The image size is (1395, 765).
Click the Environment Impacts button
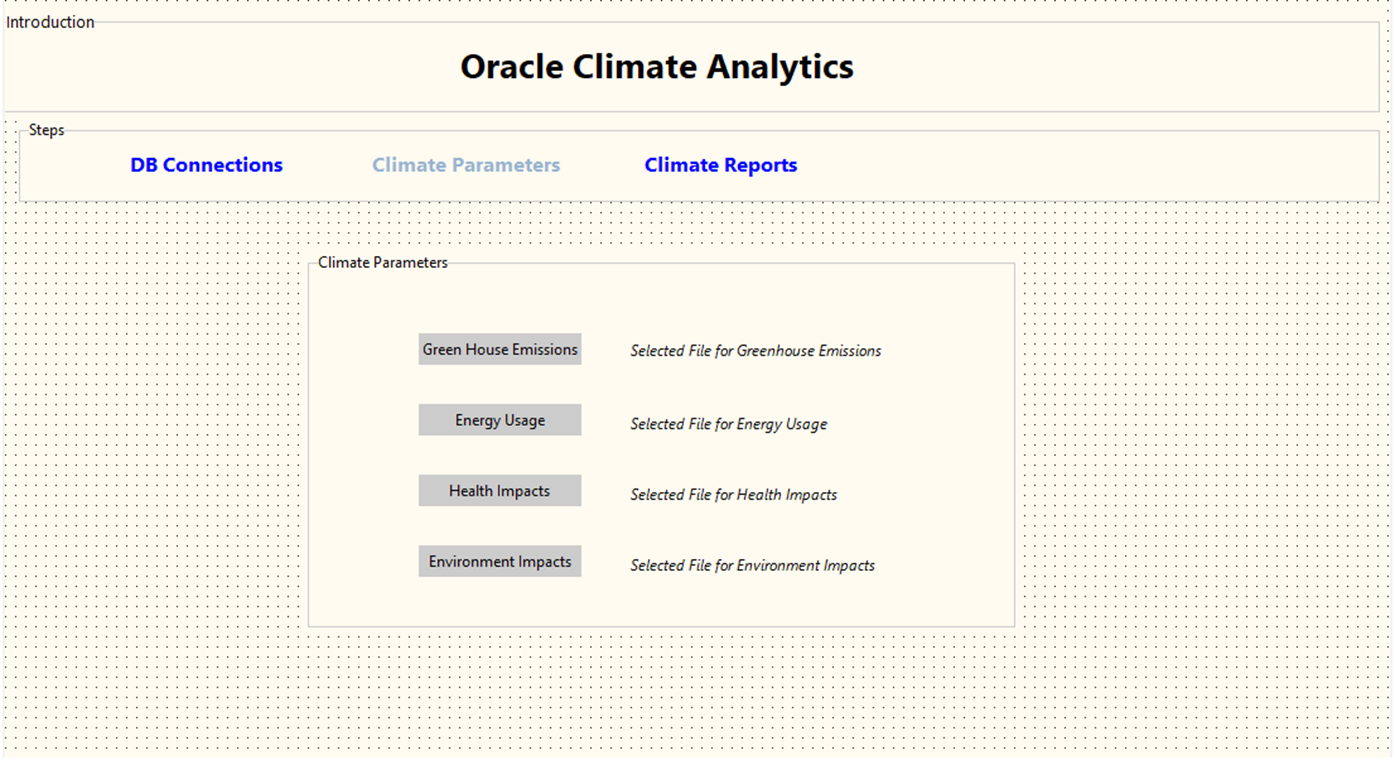click(x=499, y=561)
